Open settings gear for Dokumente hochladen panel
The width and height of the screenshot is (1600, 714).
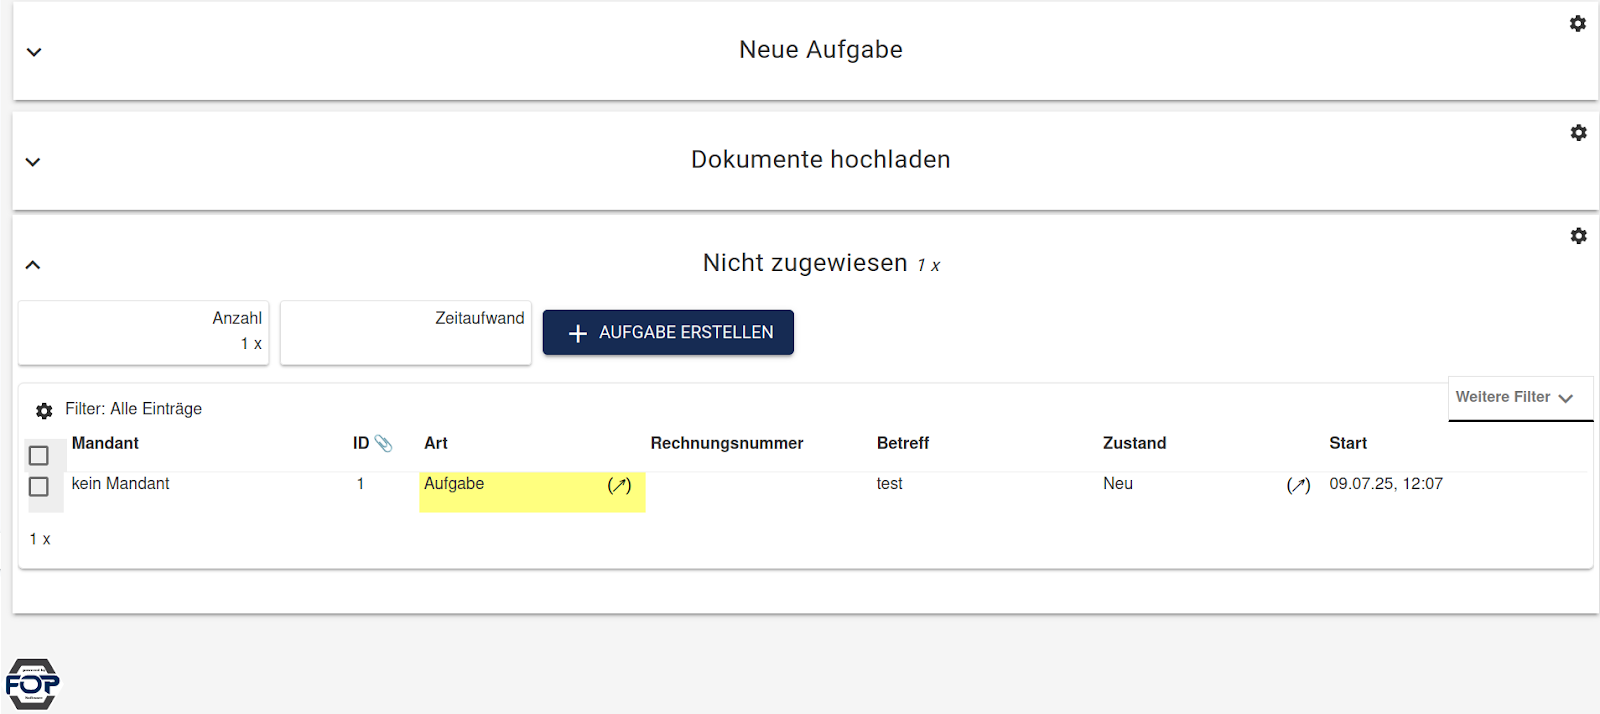click(1578, 132)
